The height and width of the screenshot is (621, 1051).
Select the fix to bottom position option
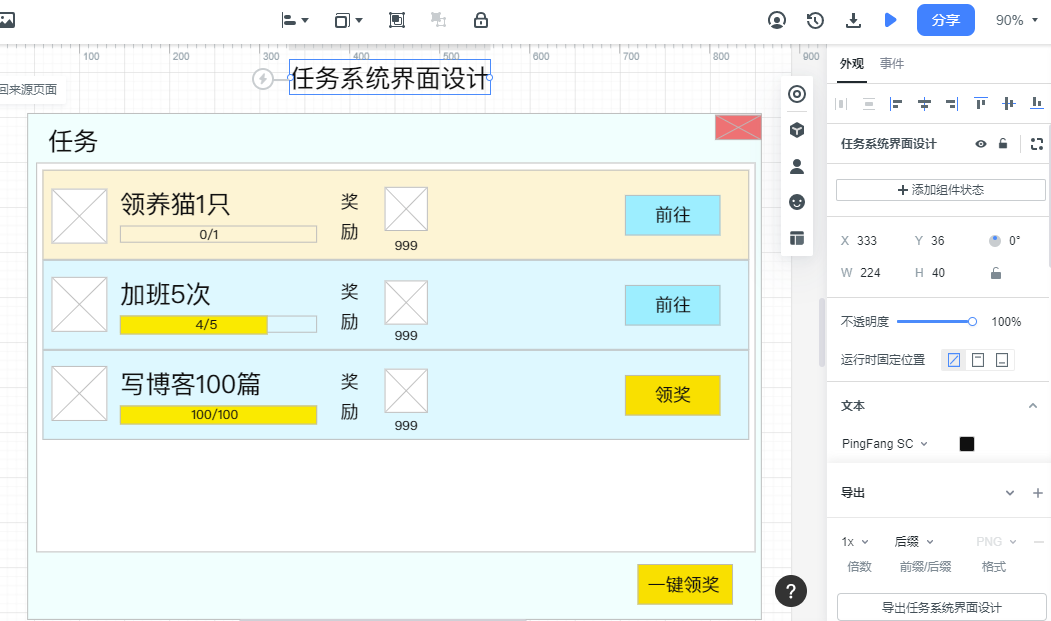(1002, 360)
